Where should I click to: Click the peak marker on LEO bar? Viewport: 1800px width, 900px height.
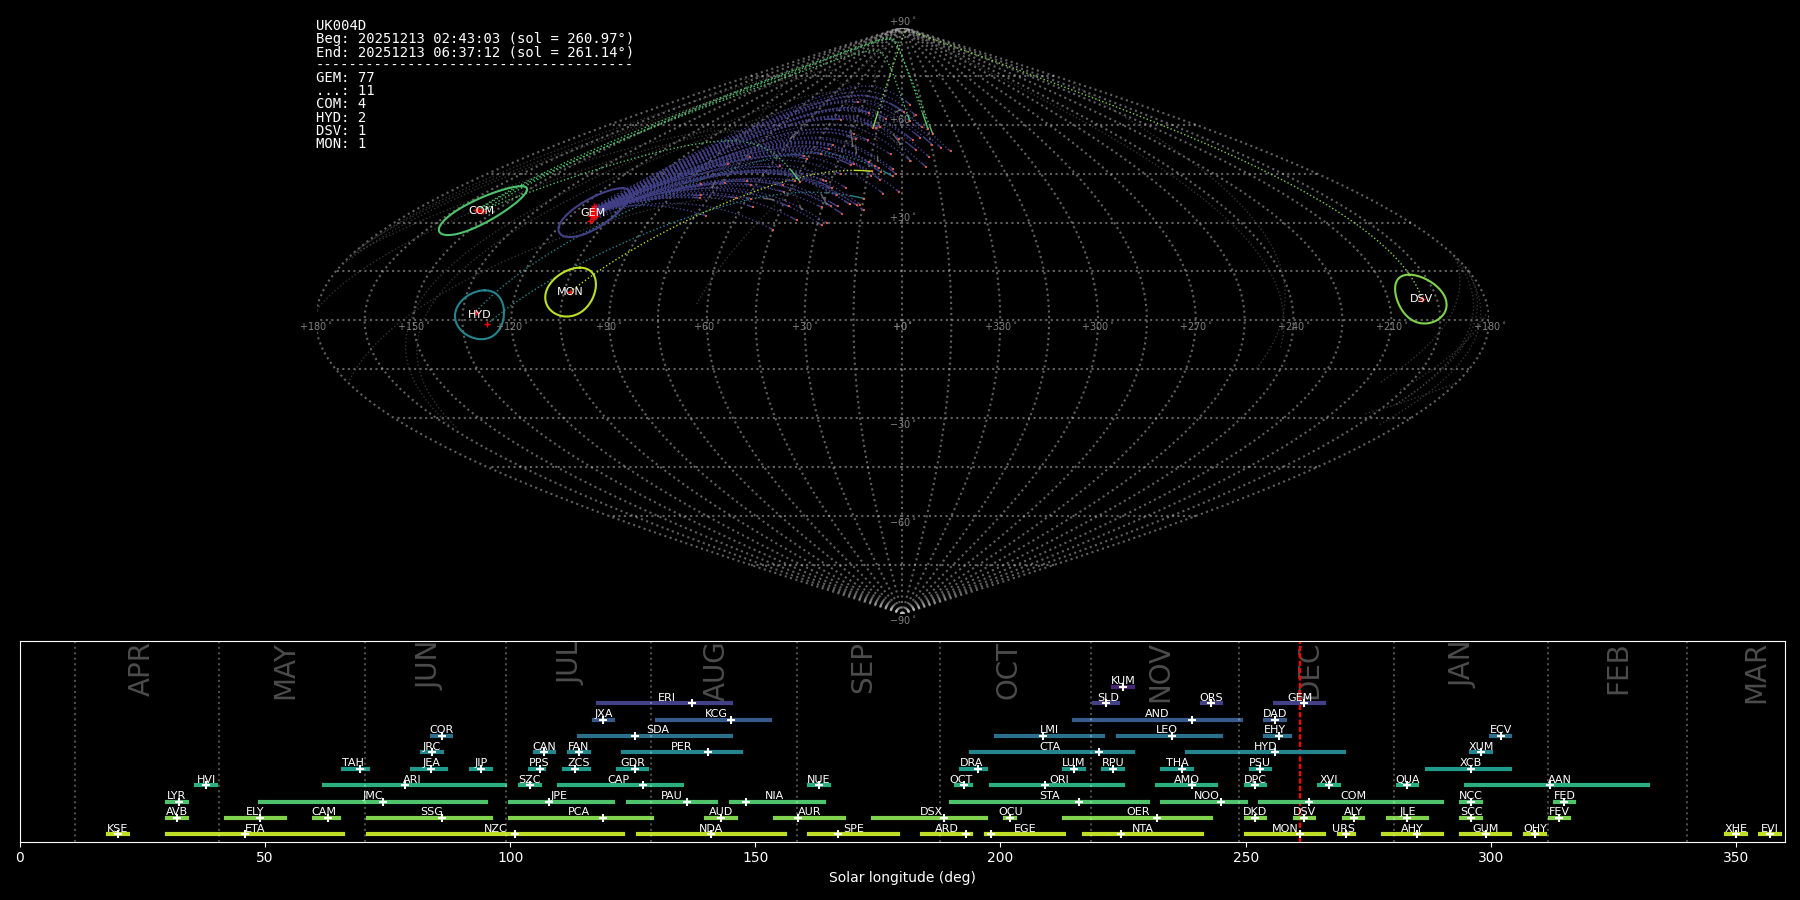pos(1171,736)
